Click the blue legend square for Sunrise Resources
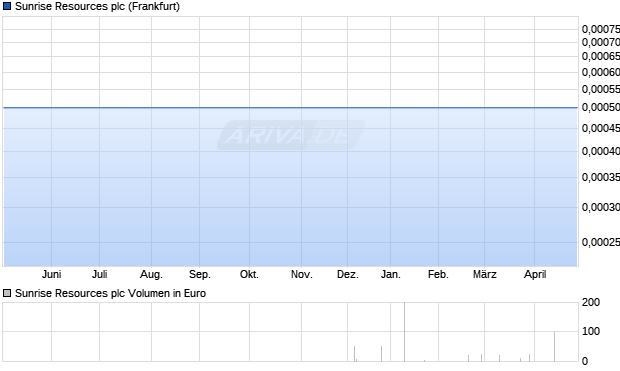 7,6
